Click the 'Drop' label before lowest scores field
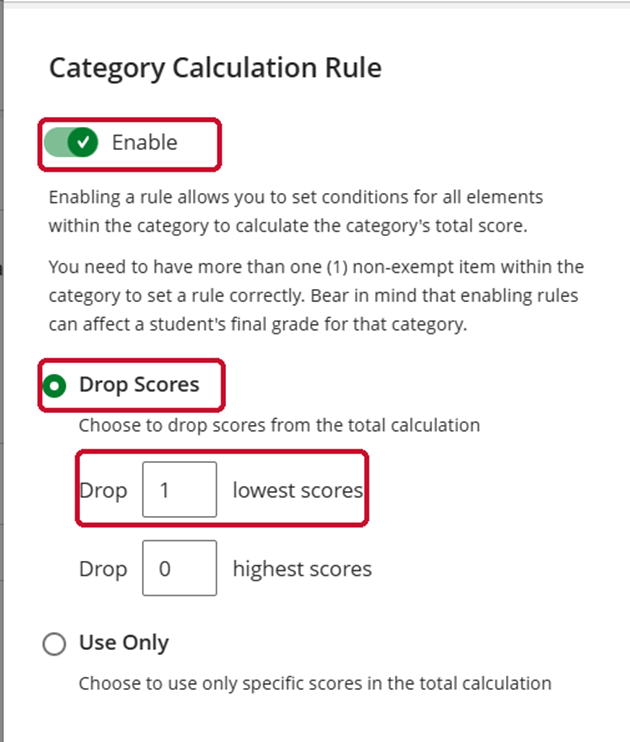630x742 pixels. click(103, 491)
